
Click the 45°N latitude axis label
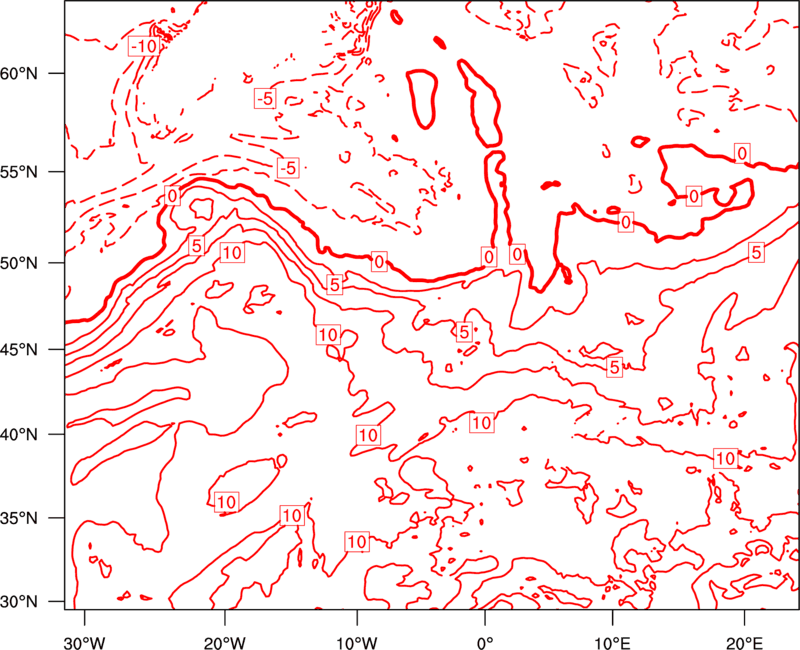coord(19,350)
